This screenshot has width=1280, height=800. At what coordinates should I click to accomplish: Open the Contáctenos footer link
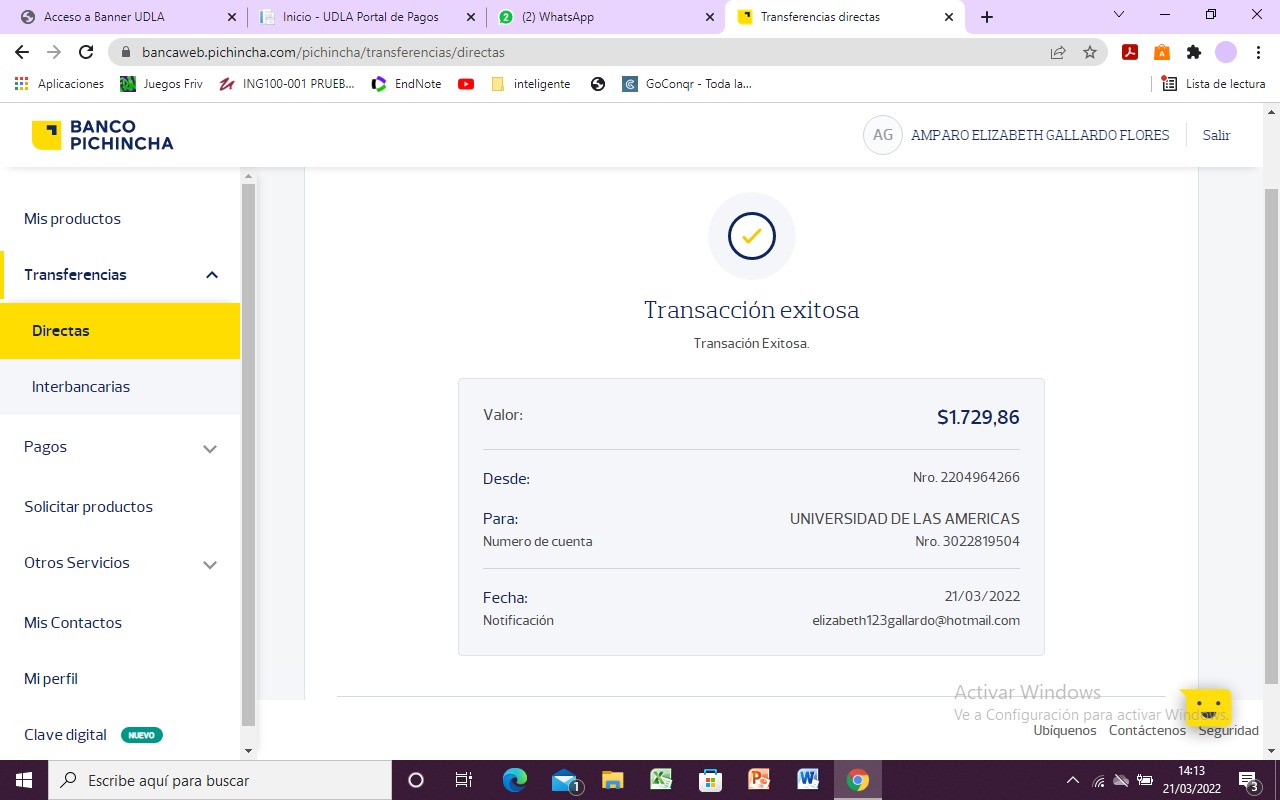pos(1147,730)
